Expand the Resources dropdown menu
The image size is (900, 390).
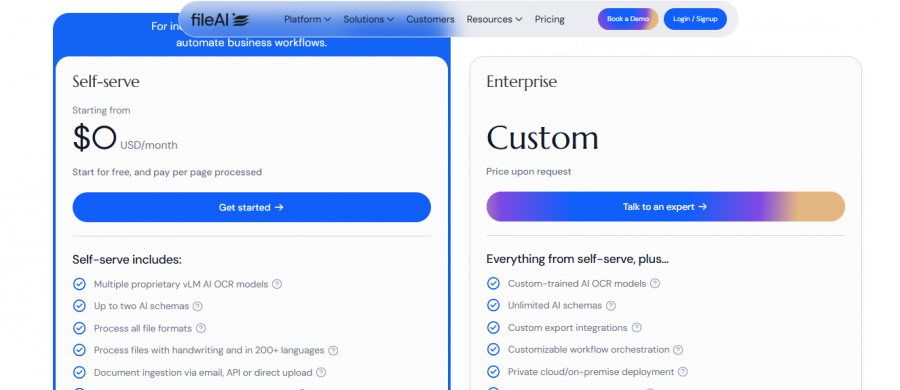point(494,20)
